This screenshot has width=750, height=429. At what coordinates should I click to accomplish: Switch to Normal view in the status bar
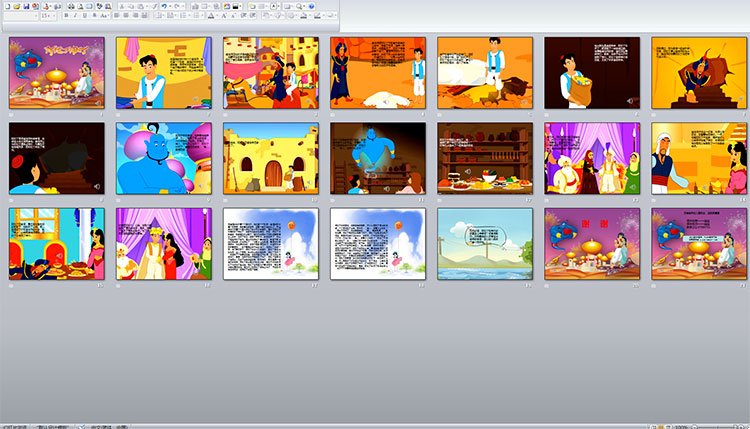[x=652, y=427]
